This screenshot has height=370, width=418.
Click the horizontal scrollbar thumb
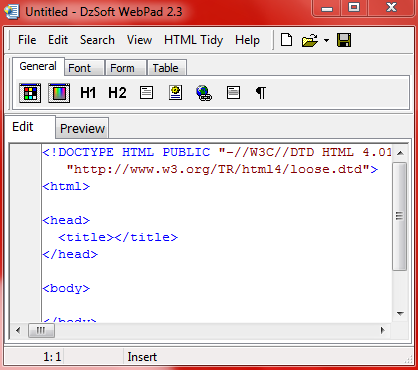(x=41, y=331)
